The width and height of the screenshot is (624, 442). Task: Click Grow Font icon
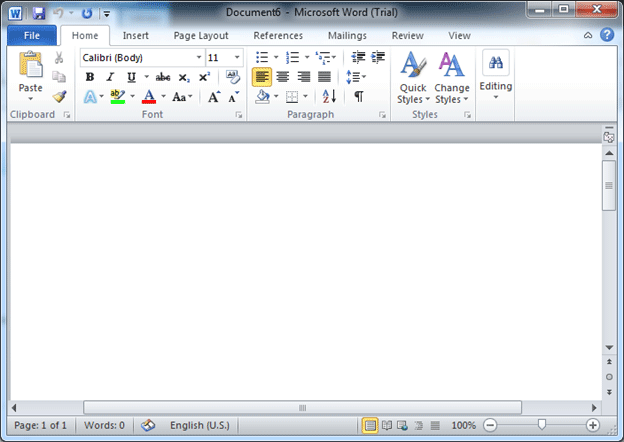click(214, 97)
